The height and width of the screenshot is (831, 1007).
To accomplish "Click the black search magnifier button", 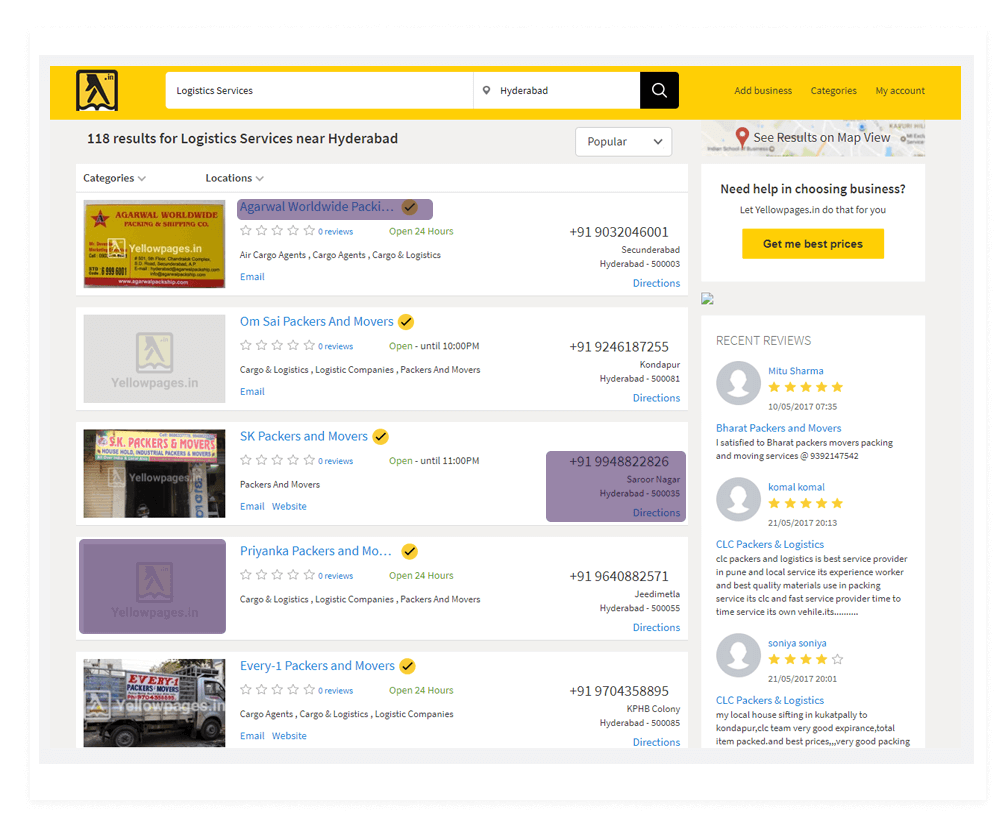I will tap(659, 91).
